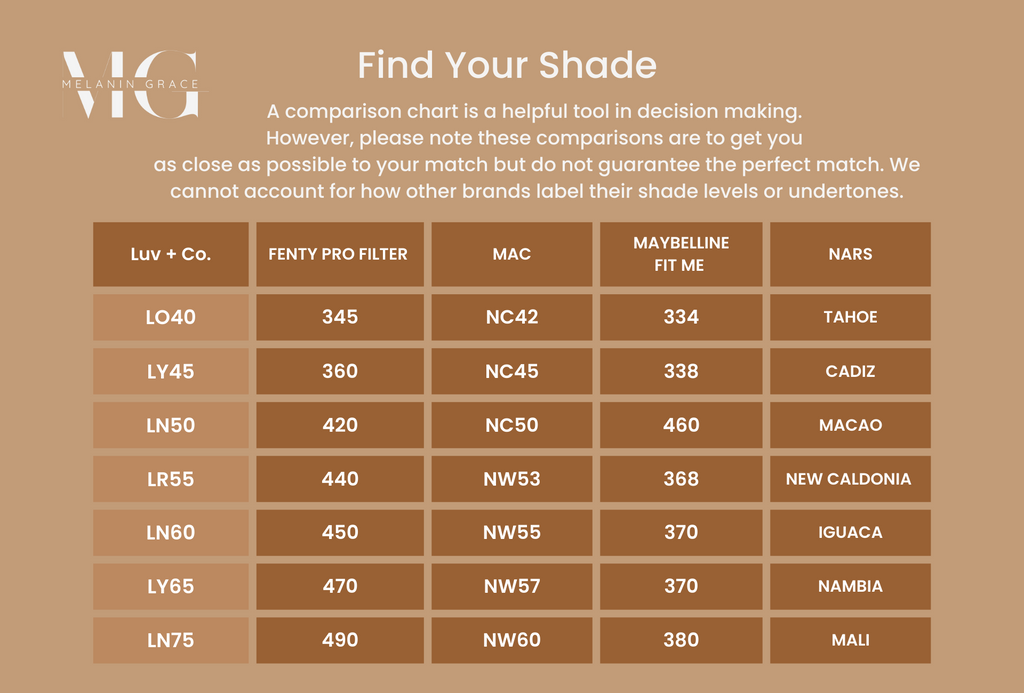Screen dimensions: 1024x693
Task: Choose the LR55 shade swatch
Action: pos(171,479)
